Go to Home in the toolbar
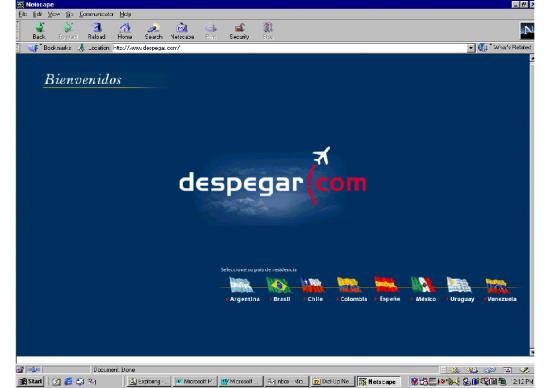Viewport: 550px width, 388px height. [125, 31]
